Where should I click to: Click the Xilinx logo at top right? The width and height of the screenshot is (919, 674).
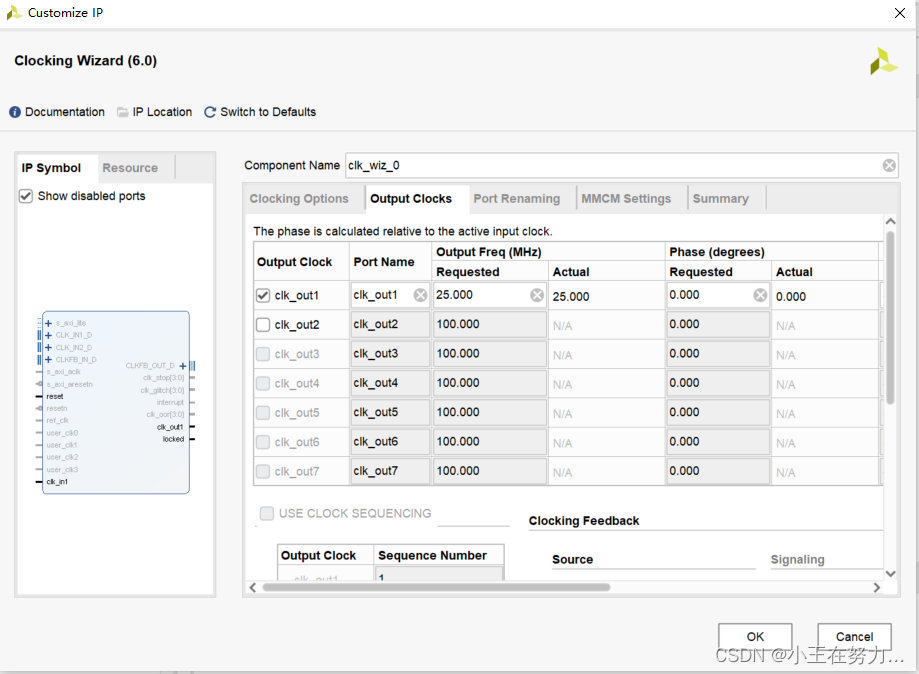[x=884, y=62]
